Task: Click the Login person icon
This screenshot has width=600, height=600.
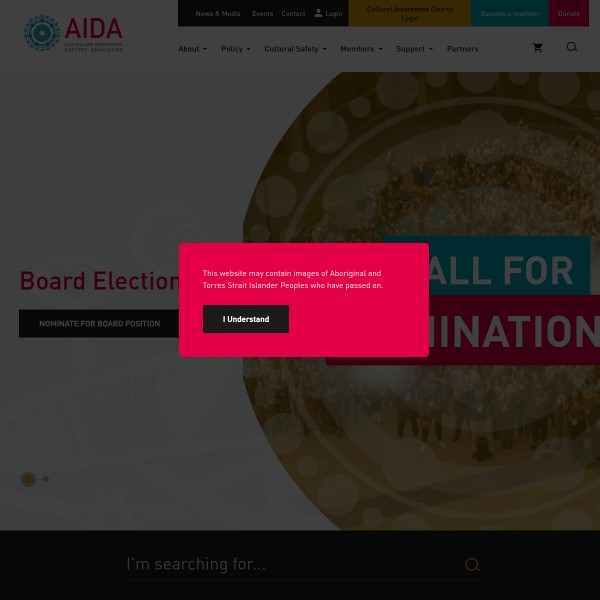Action: (x=318, y=13)
